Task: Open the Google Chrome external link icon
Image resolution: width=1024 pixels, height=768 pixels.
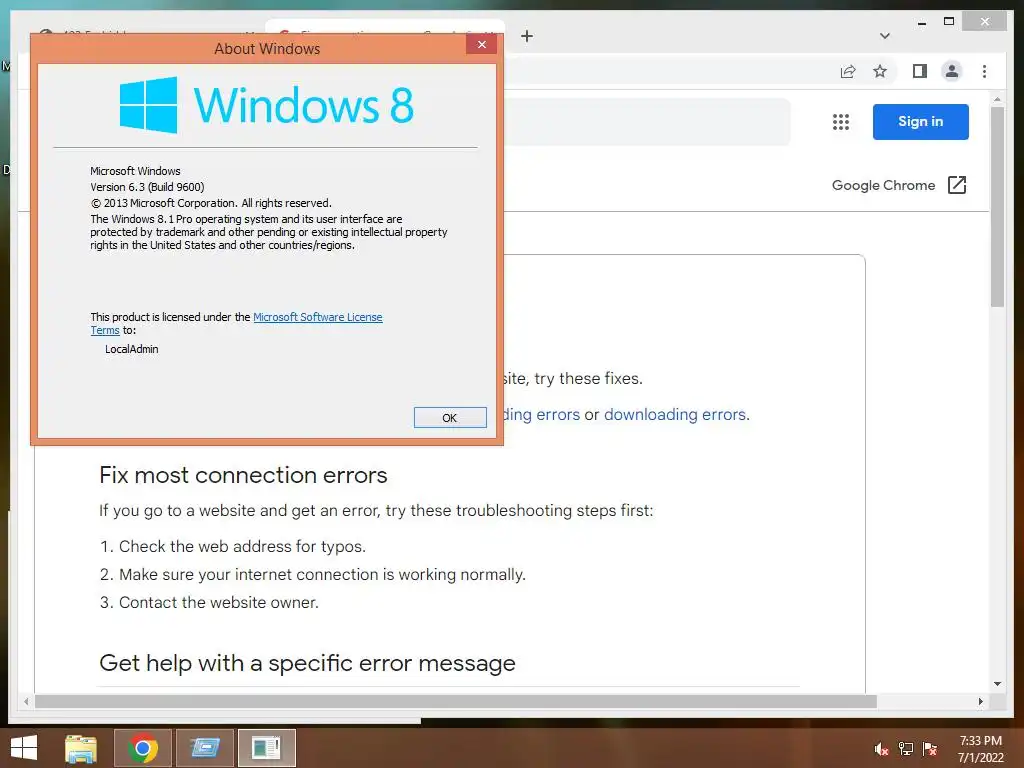Action: coord(956,185)
